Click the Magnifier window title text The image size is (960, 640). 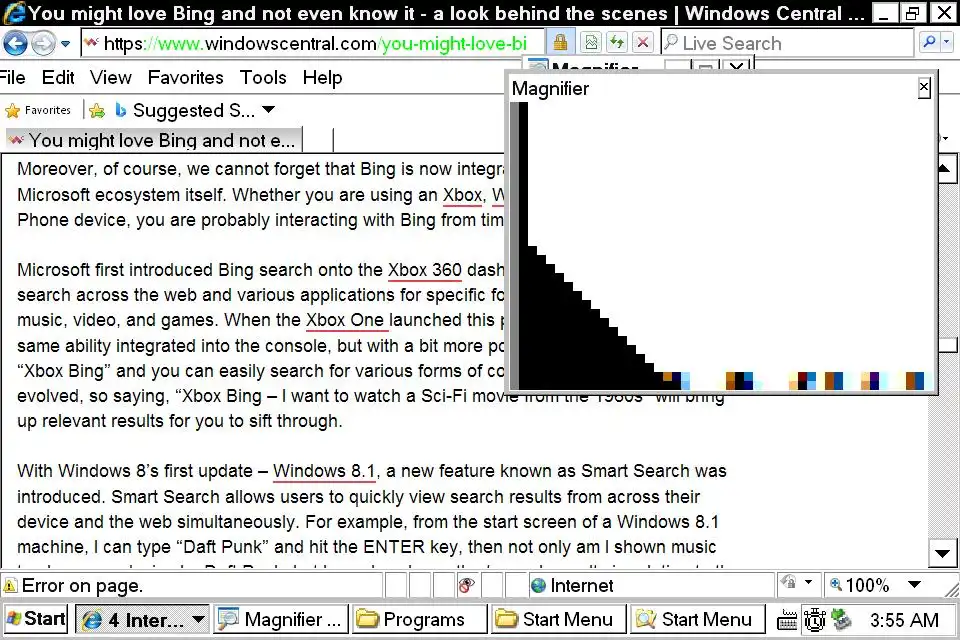[x=550, y=89]
